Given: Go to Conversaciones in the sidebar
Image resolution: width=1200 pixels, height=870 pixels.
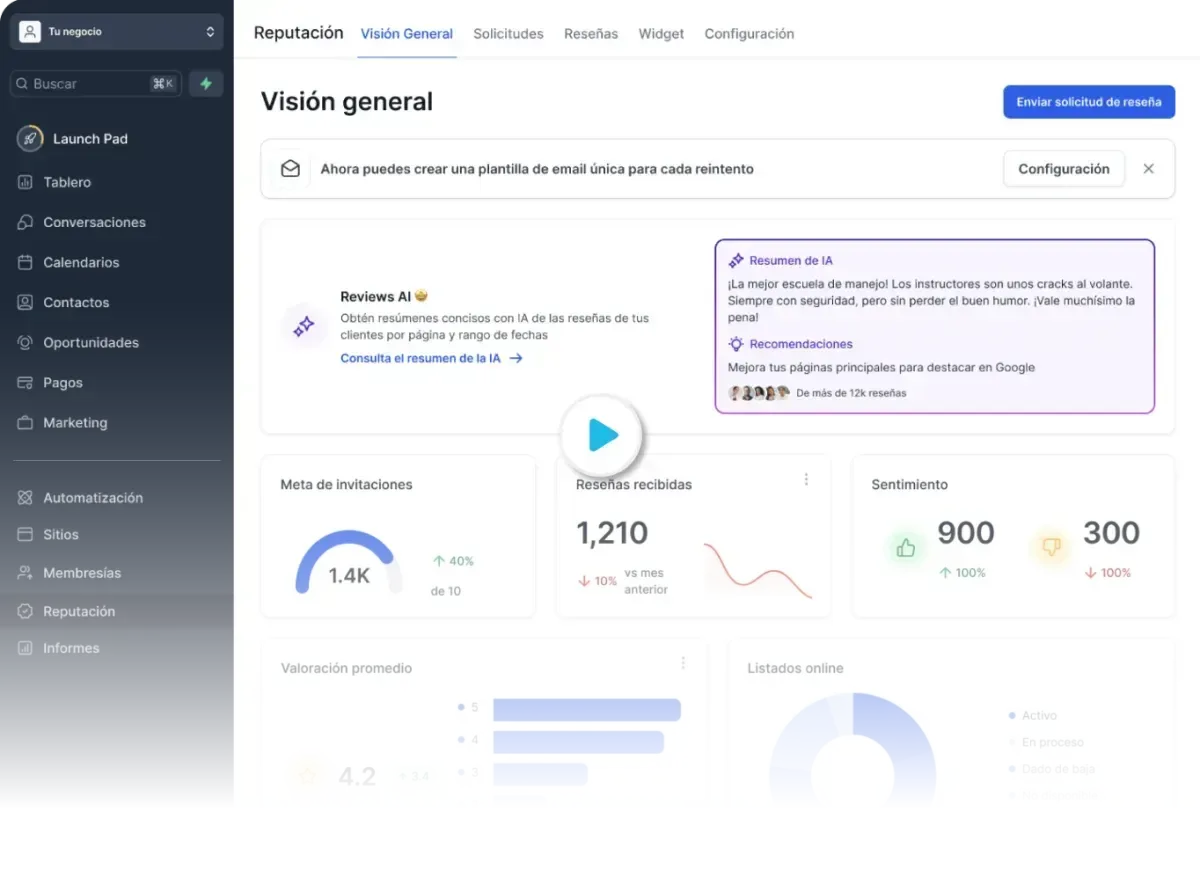Looking at the screenshot, I should (94, 222).
